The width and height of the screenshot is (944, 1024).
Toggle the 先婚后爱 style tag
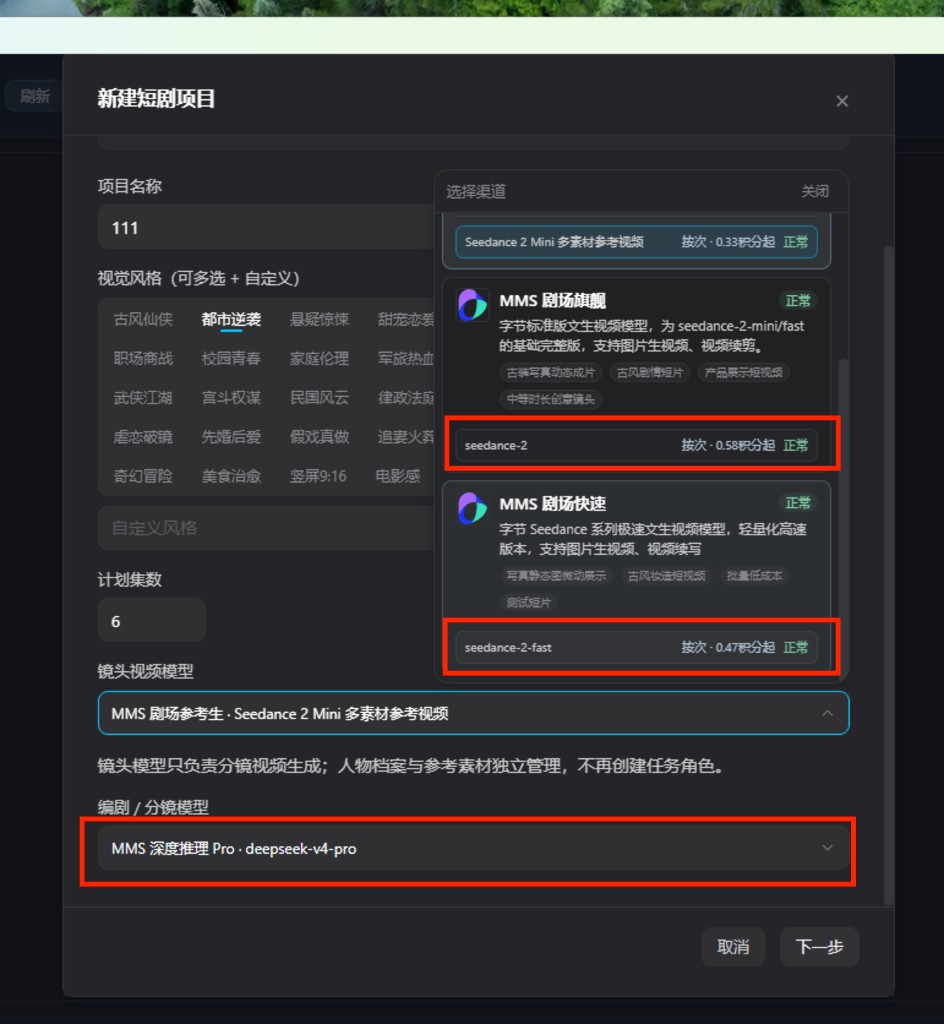[231, 436]
